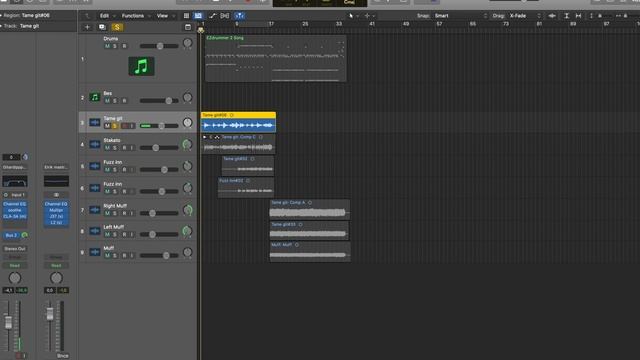The image size is (640, 360).
Task: Toggle the catch playhead icon
Action: (239, 16)
